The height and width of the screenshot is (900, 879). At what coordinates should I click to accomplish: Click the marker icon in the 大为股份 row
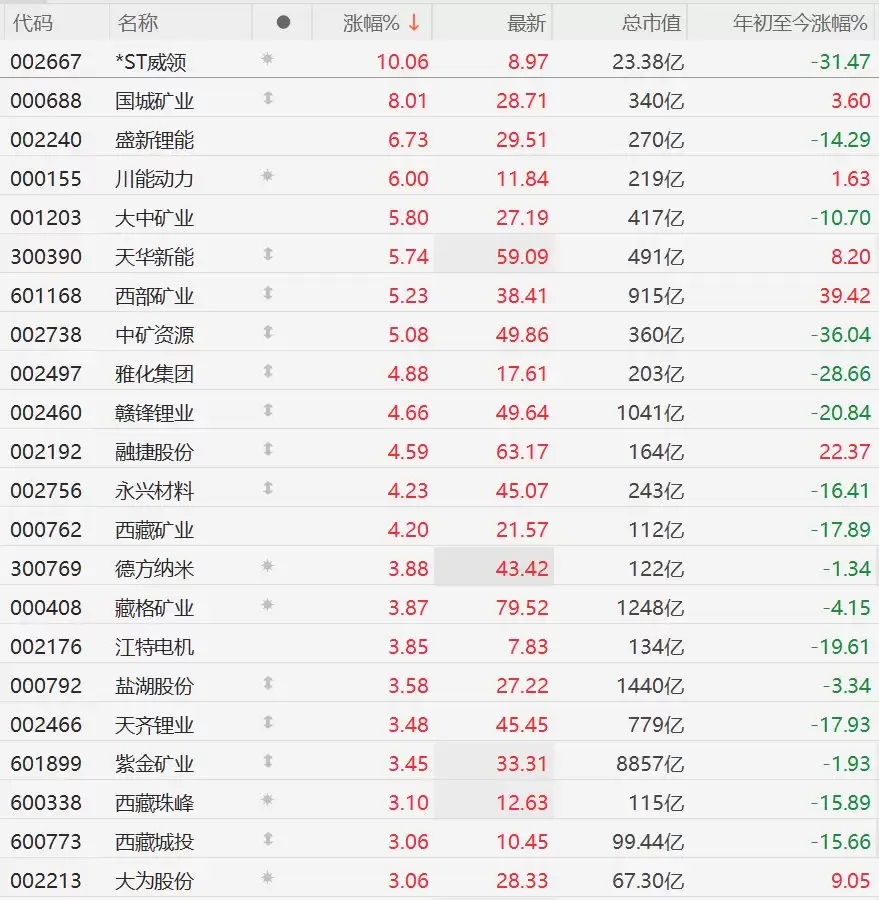[x=268, y=878]
